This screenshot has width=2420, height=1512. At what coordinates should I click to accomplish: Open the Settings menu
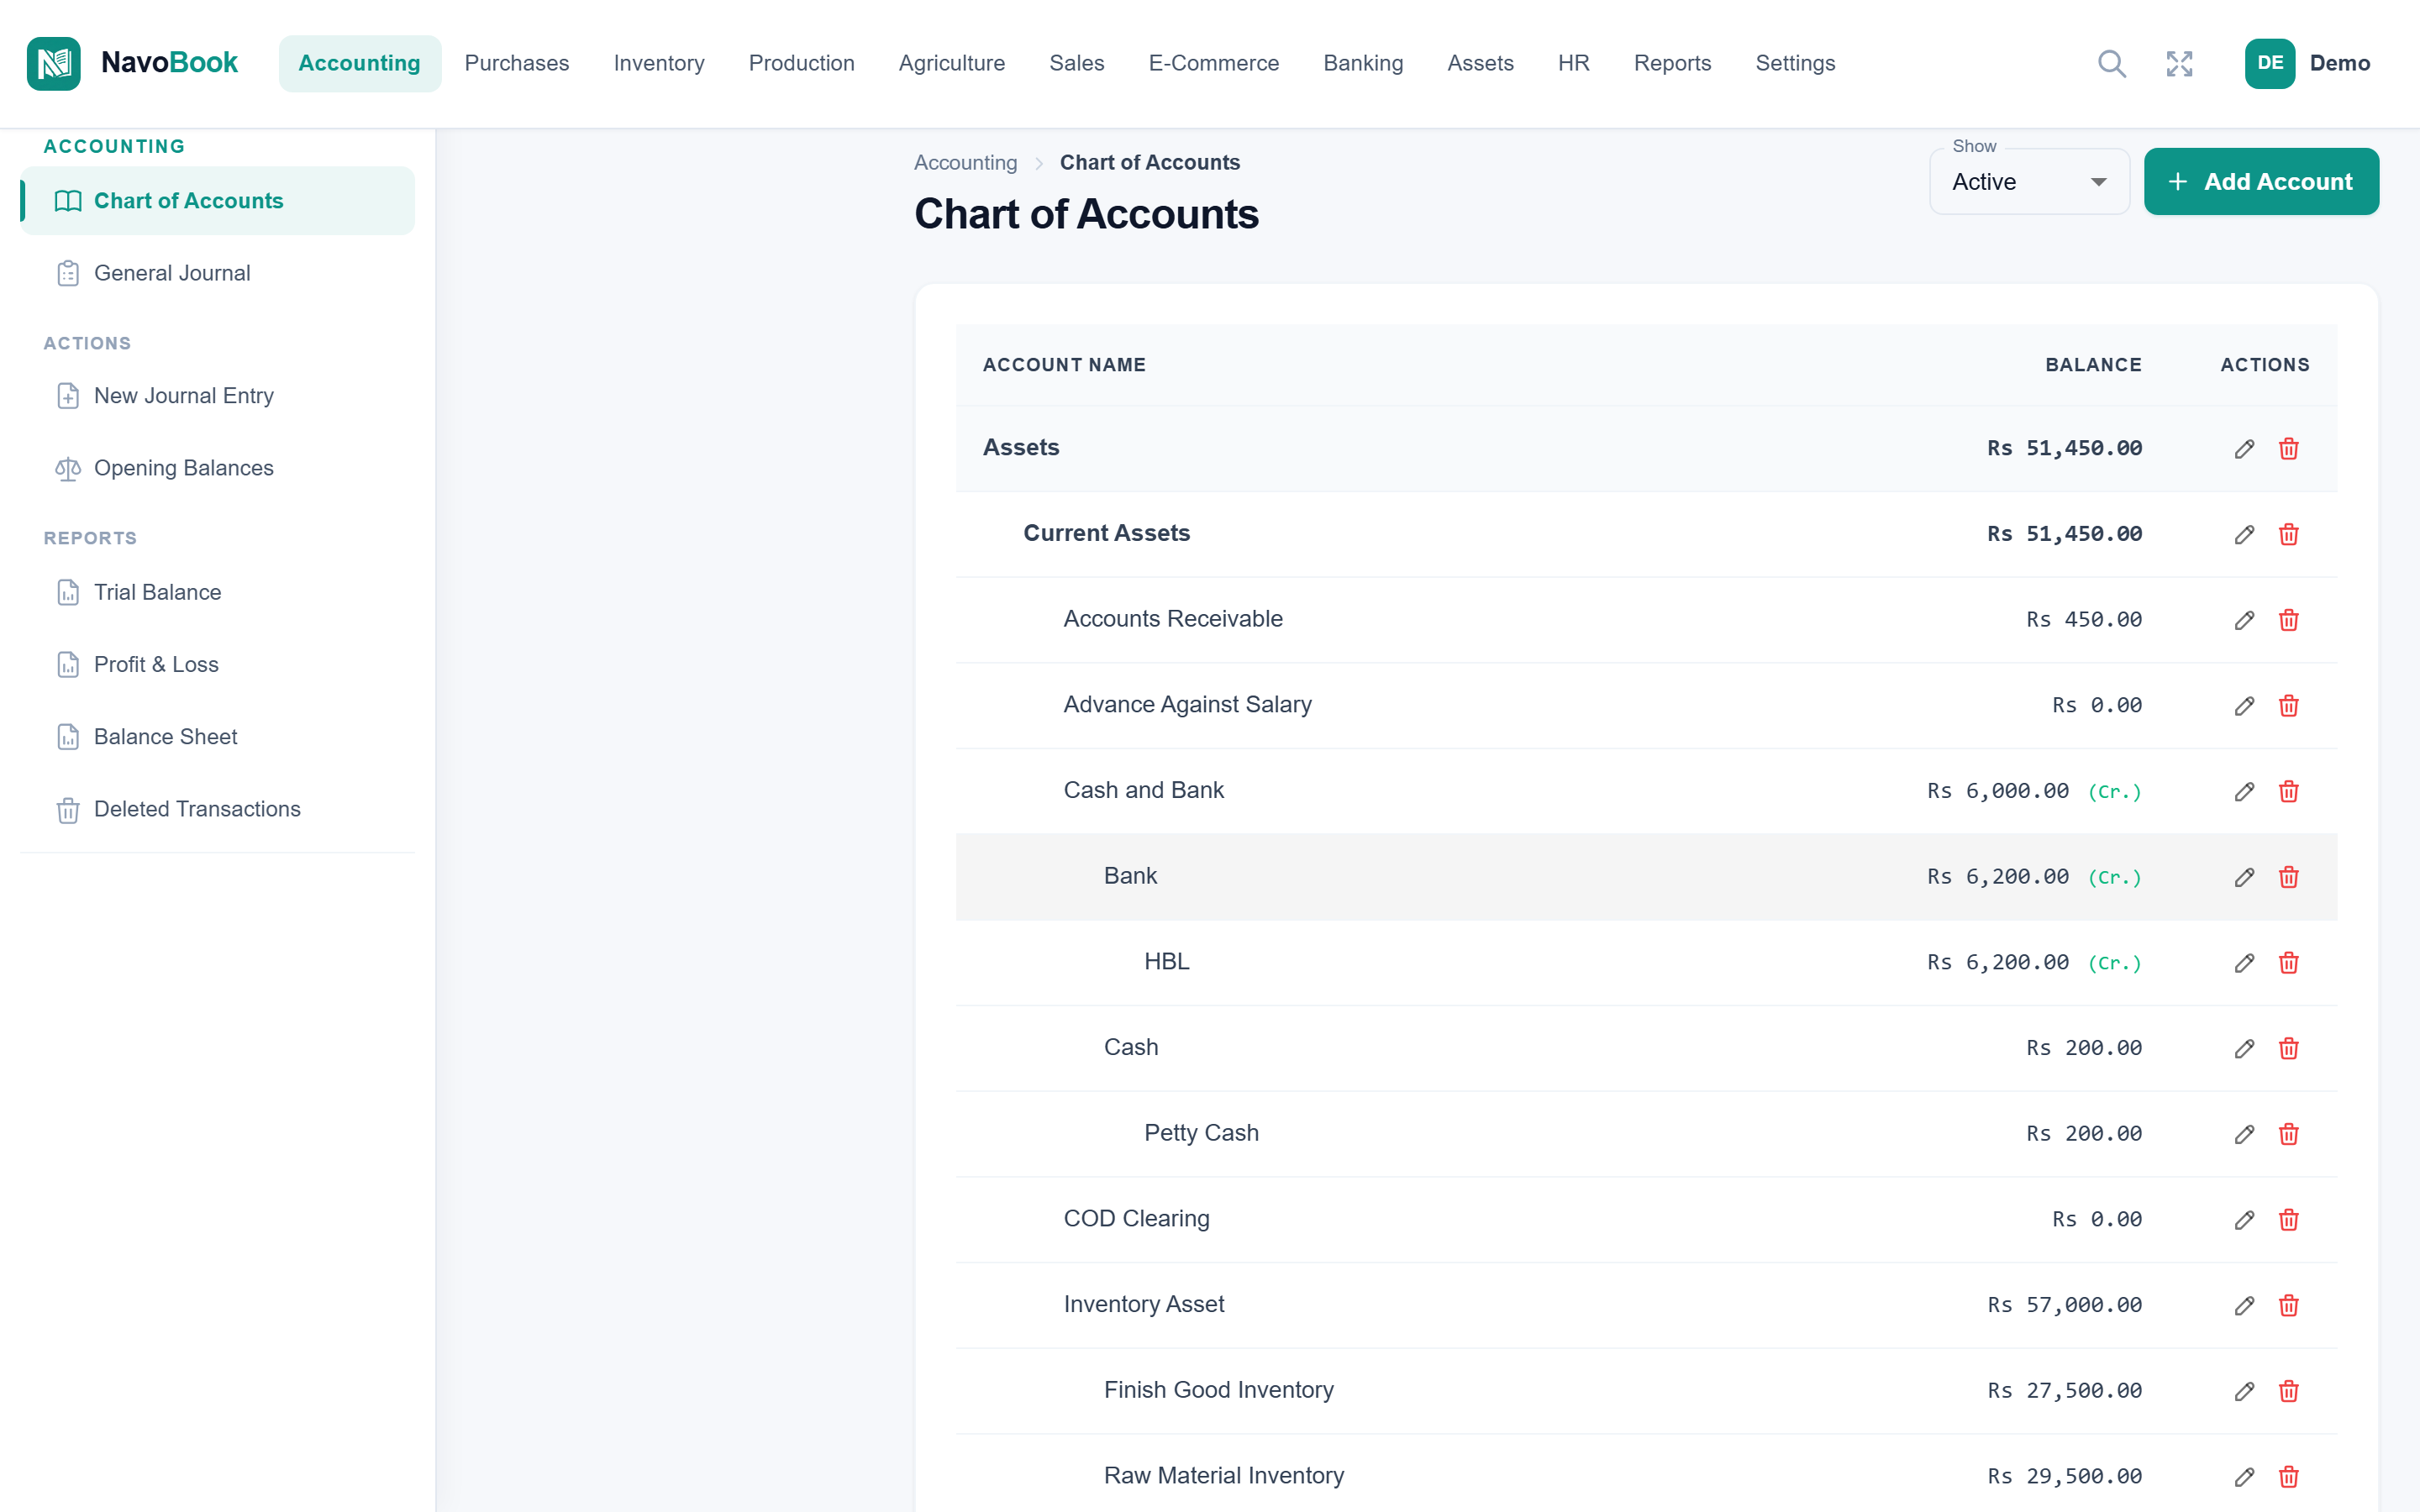(x=1795, y=63)
